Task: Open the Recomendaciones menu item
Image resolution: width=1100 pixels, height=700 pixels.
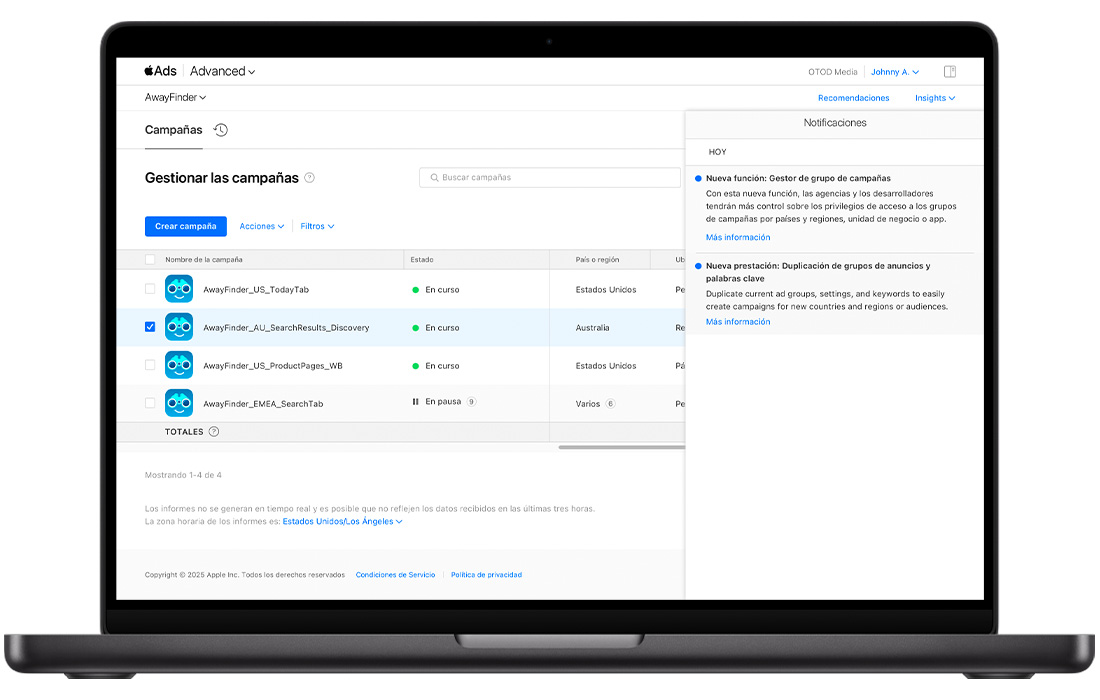Action: click(853, 98)
